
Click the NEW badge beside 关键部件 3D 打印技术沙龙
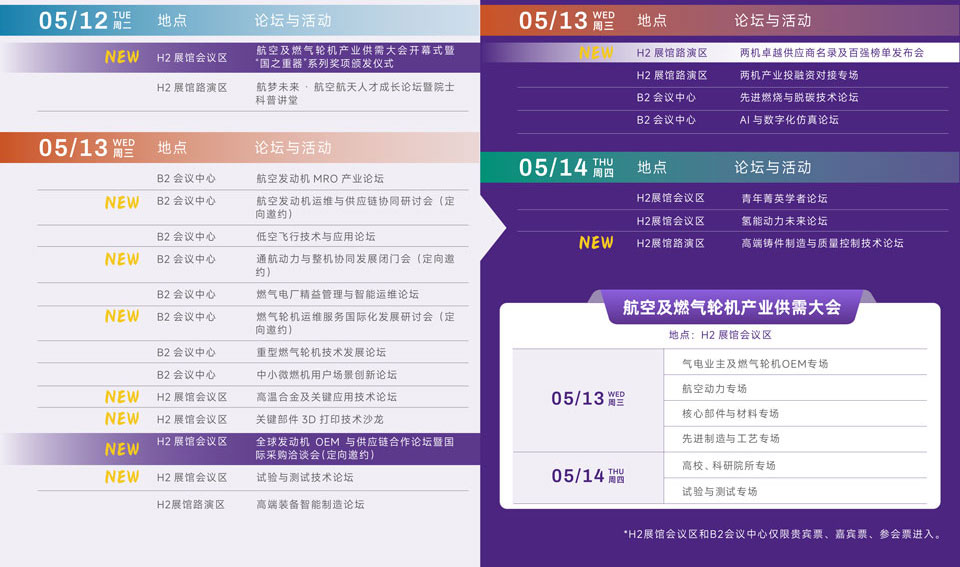122,419
